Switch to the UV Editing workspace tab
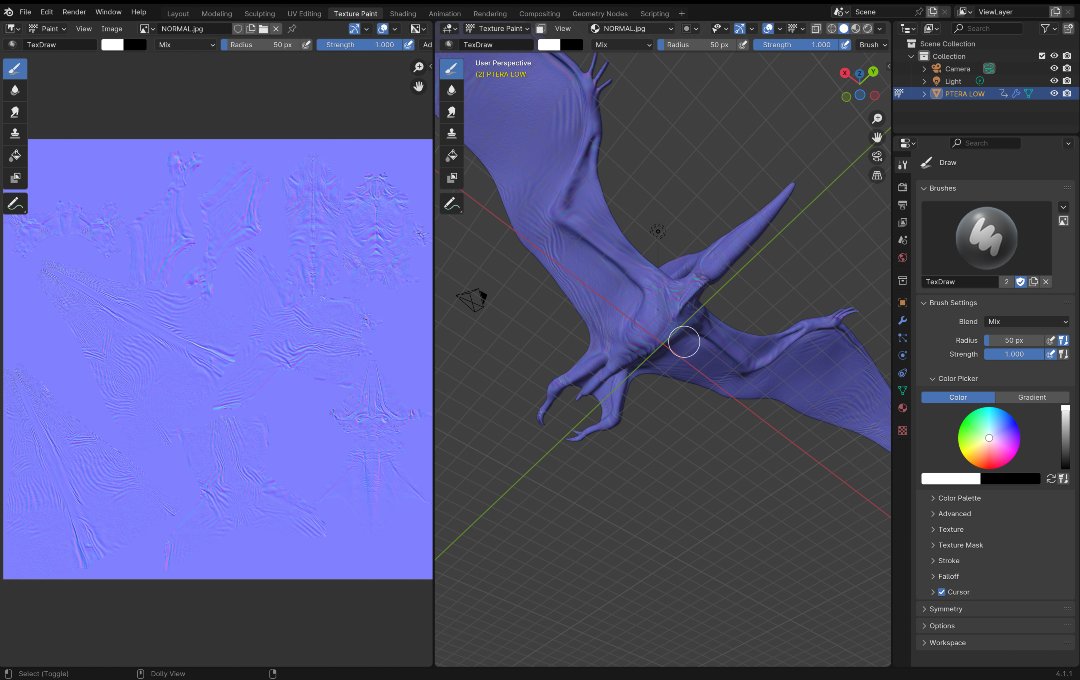1080x680 pixels. [x=304, y=13]
